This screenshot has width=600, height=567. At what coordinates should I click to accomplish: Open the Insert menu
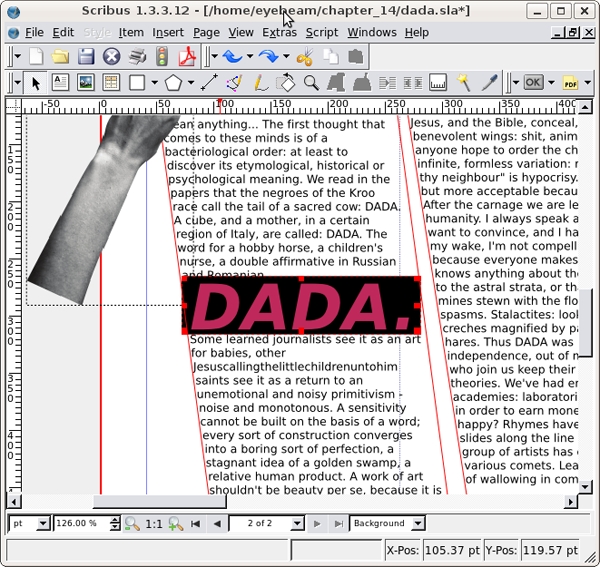(x=168, y=32)
